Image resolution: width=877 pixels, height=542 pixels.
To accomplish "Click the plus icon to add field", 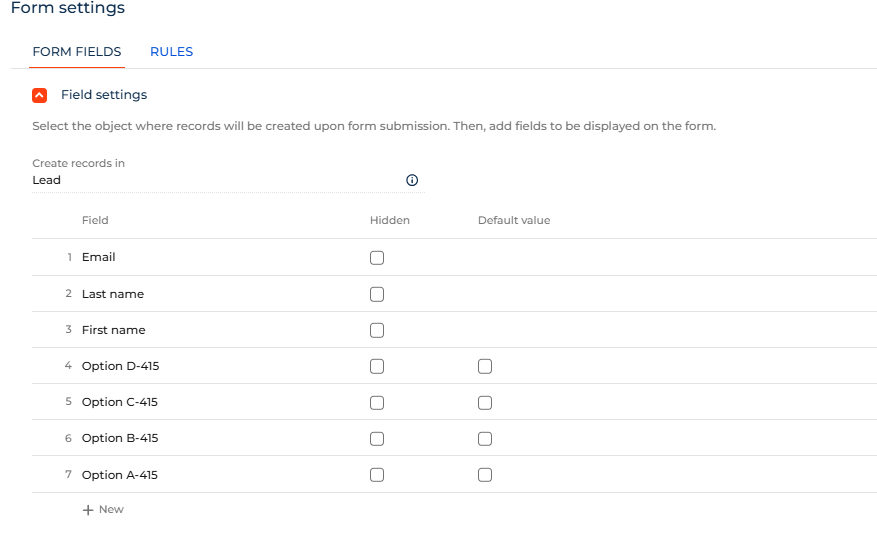I will coord(88,510).
